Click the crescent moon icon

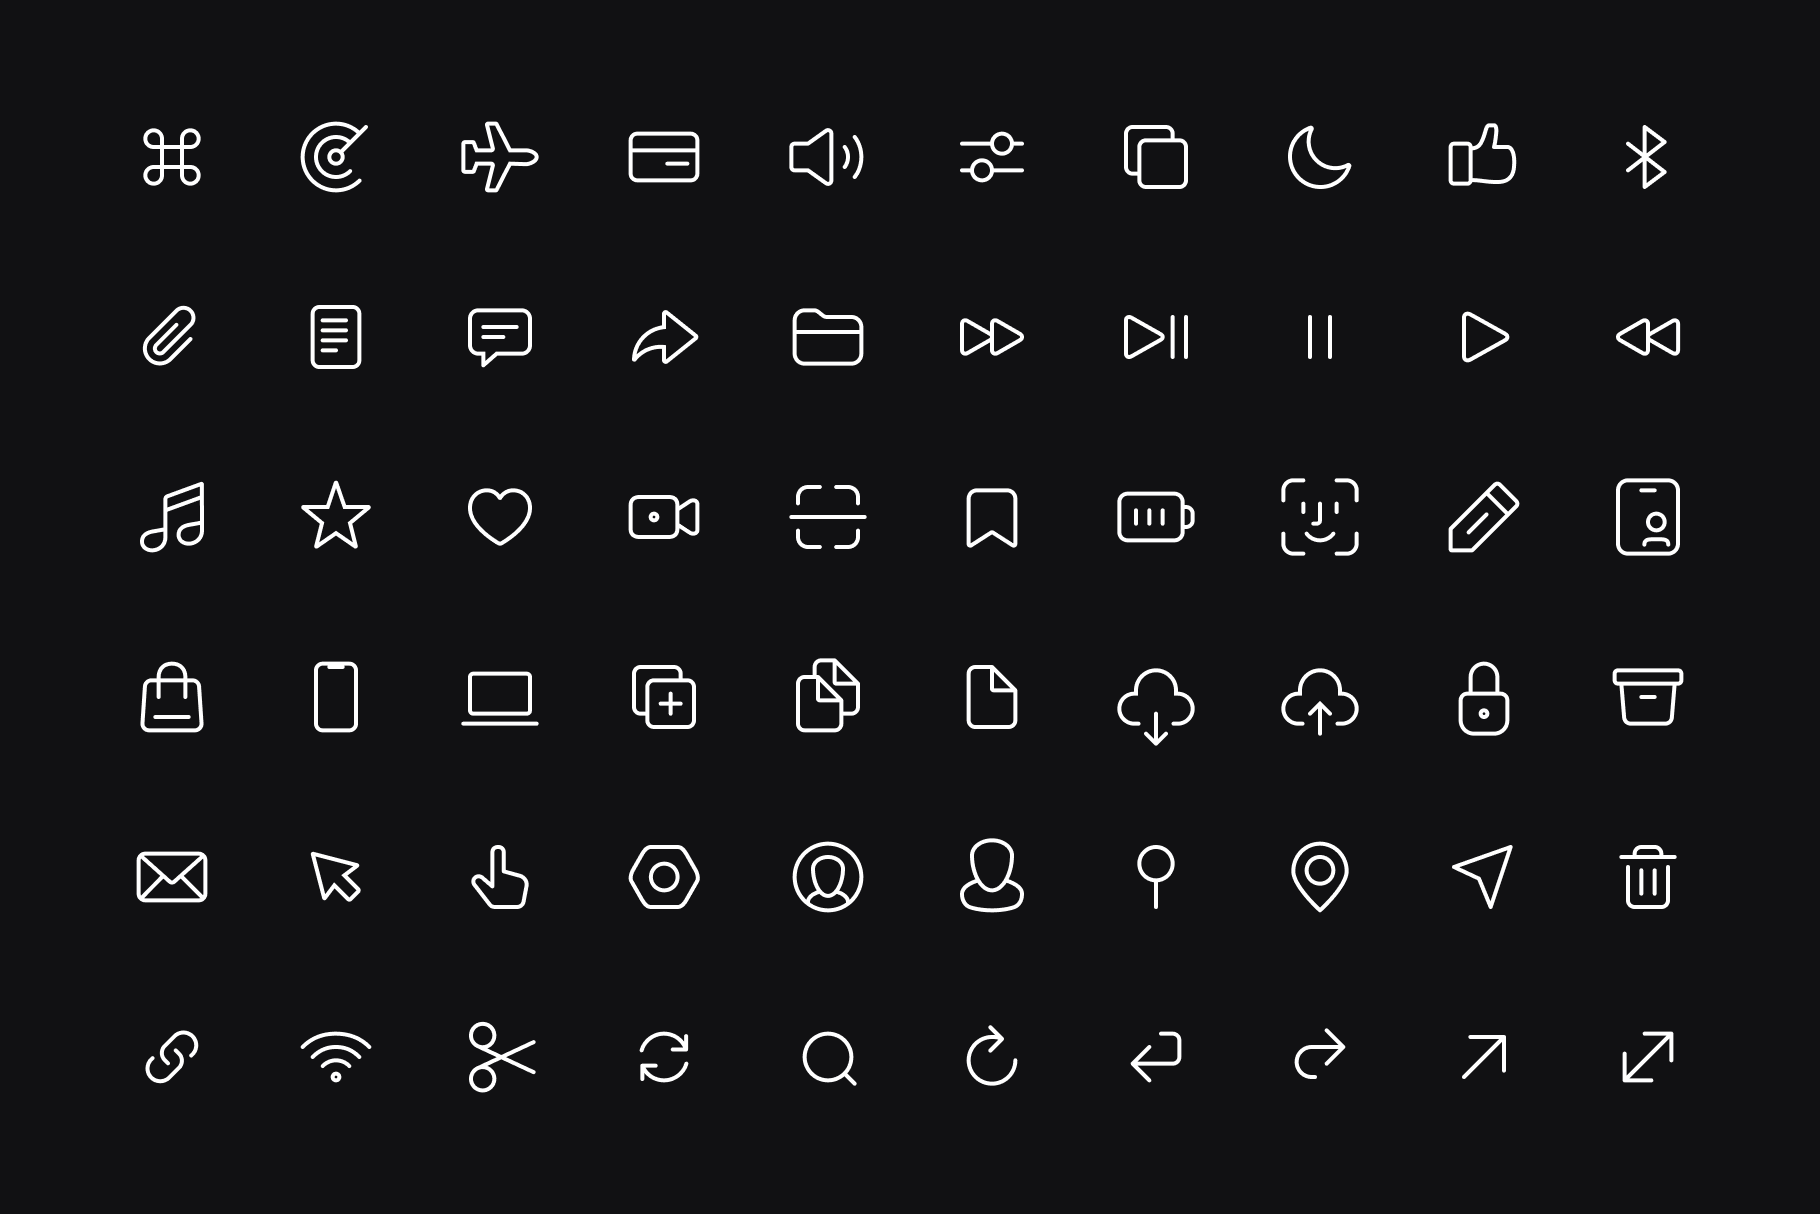click(1319, 157)
